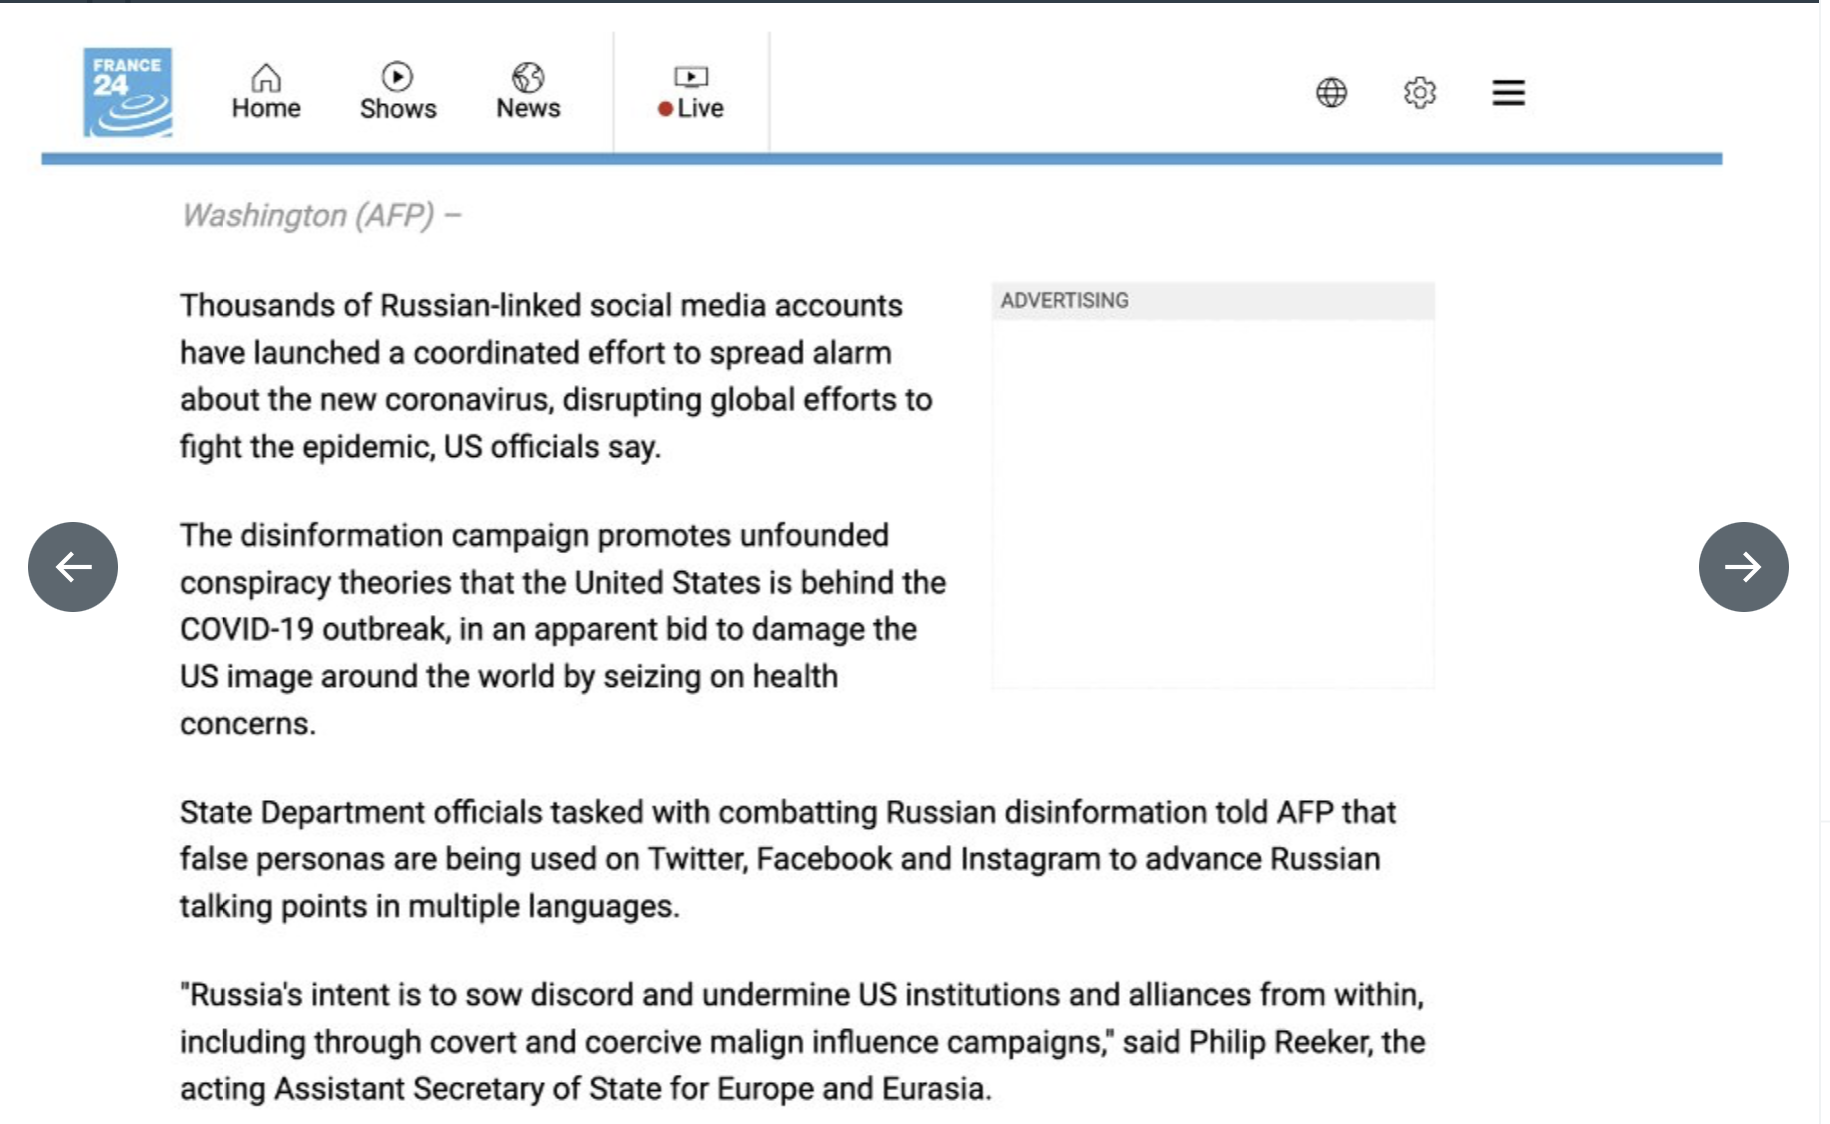Open the settings gear icon
Viewport: 1830px width, 1124px height.
[x=1419, y=93]
